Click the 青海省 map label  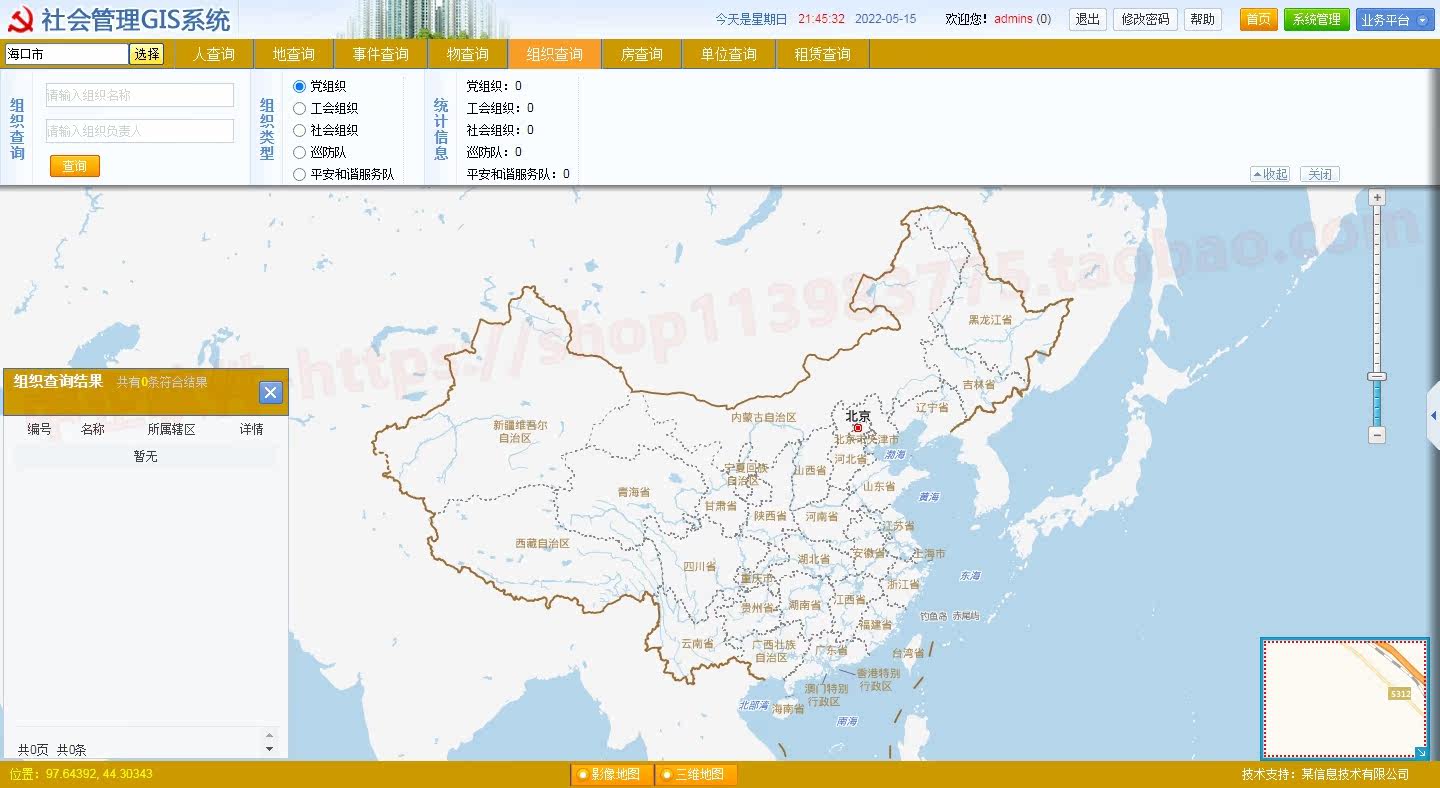point(633,492)
